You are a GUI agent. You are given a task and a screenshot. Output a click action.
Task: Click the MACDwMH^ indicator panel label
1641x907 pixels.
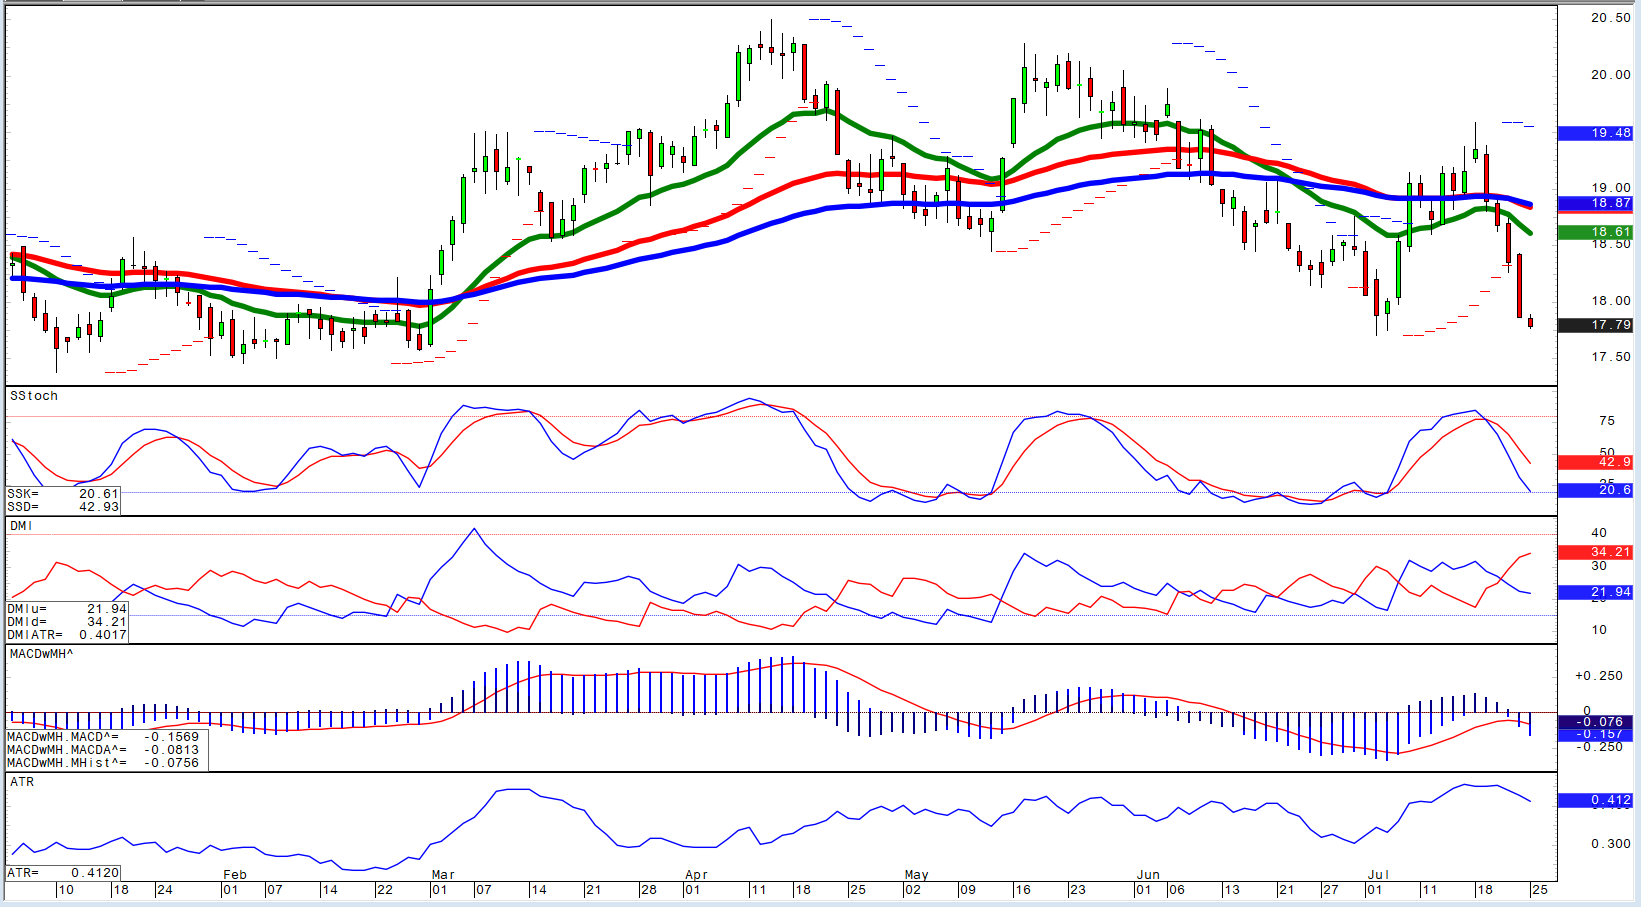pos(41,654)
